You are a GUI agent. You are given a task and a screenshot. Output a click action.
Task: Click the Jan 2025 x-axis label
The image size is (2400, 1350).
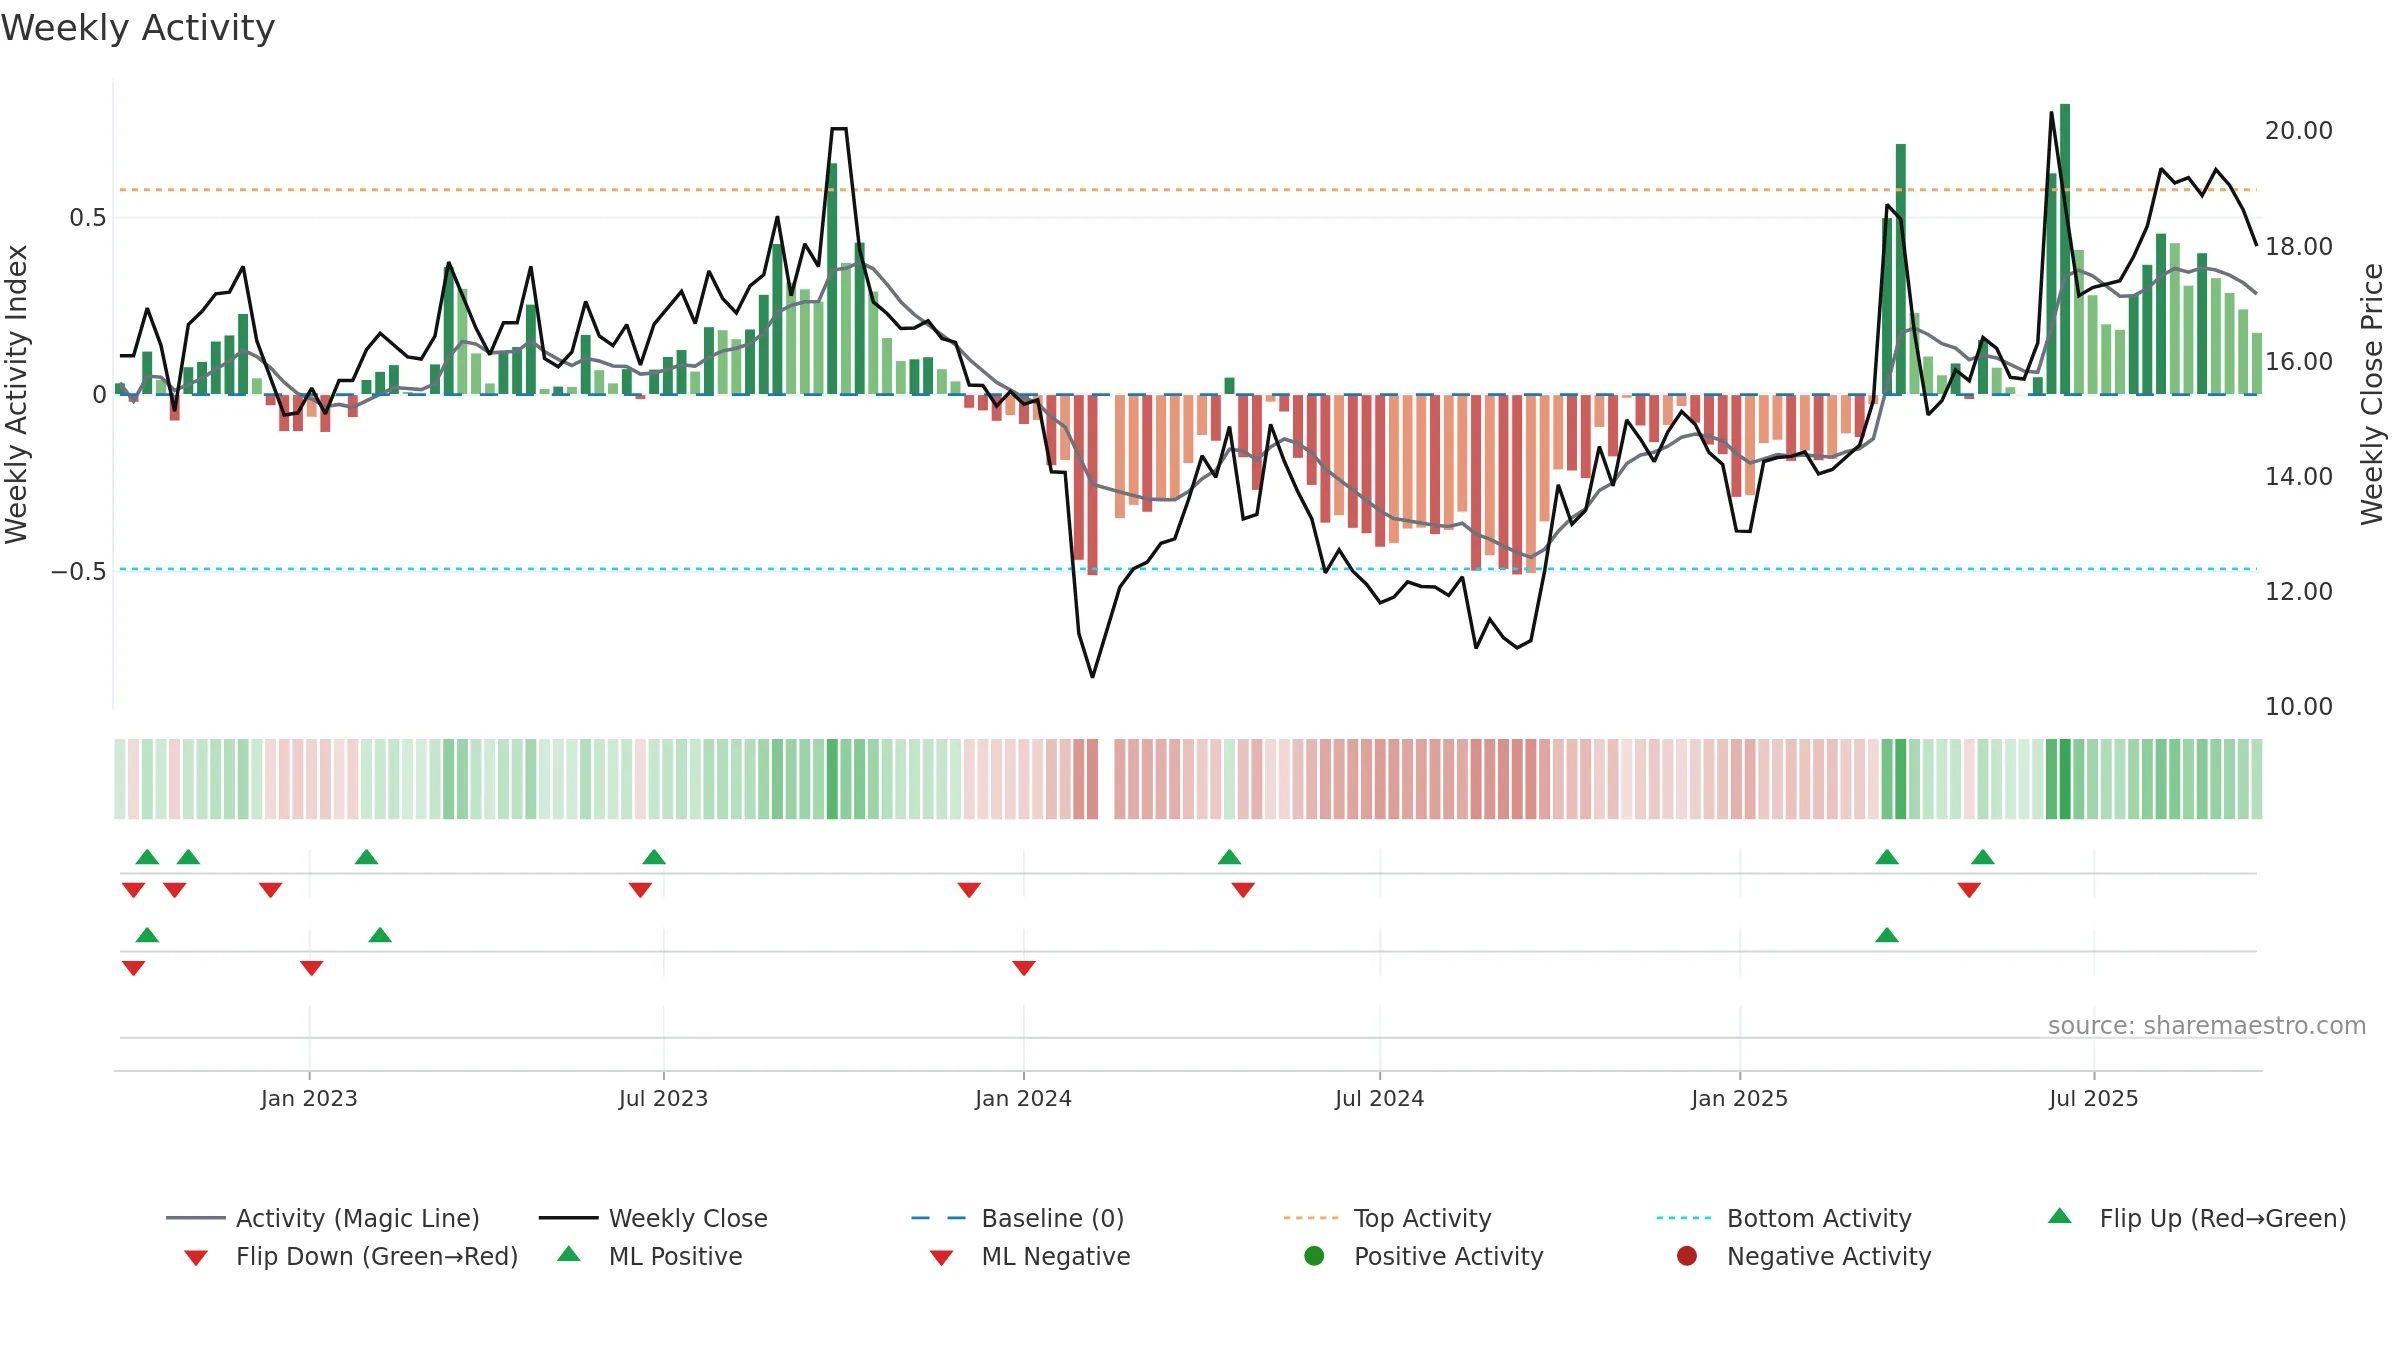pyautogui.click(x=1739, y=1098)
